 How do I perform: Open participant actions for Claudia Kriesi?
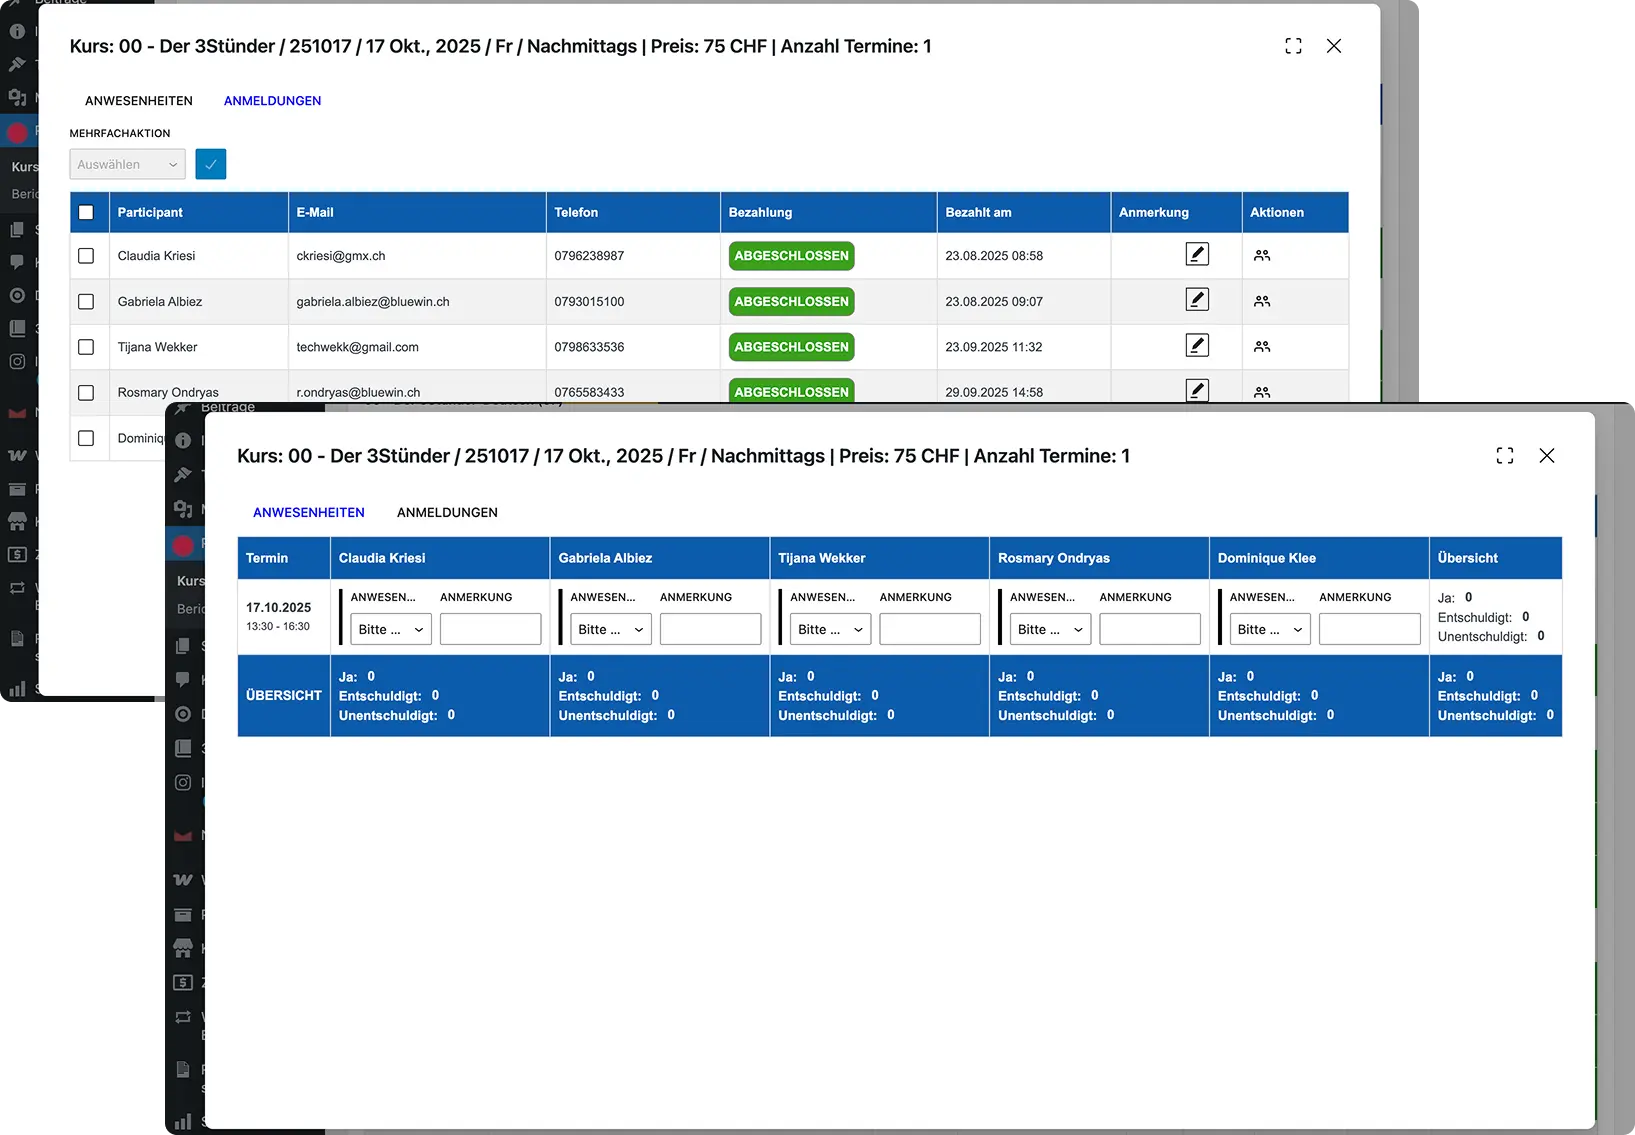(x=1262, y=256)
